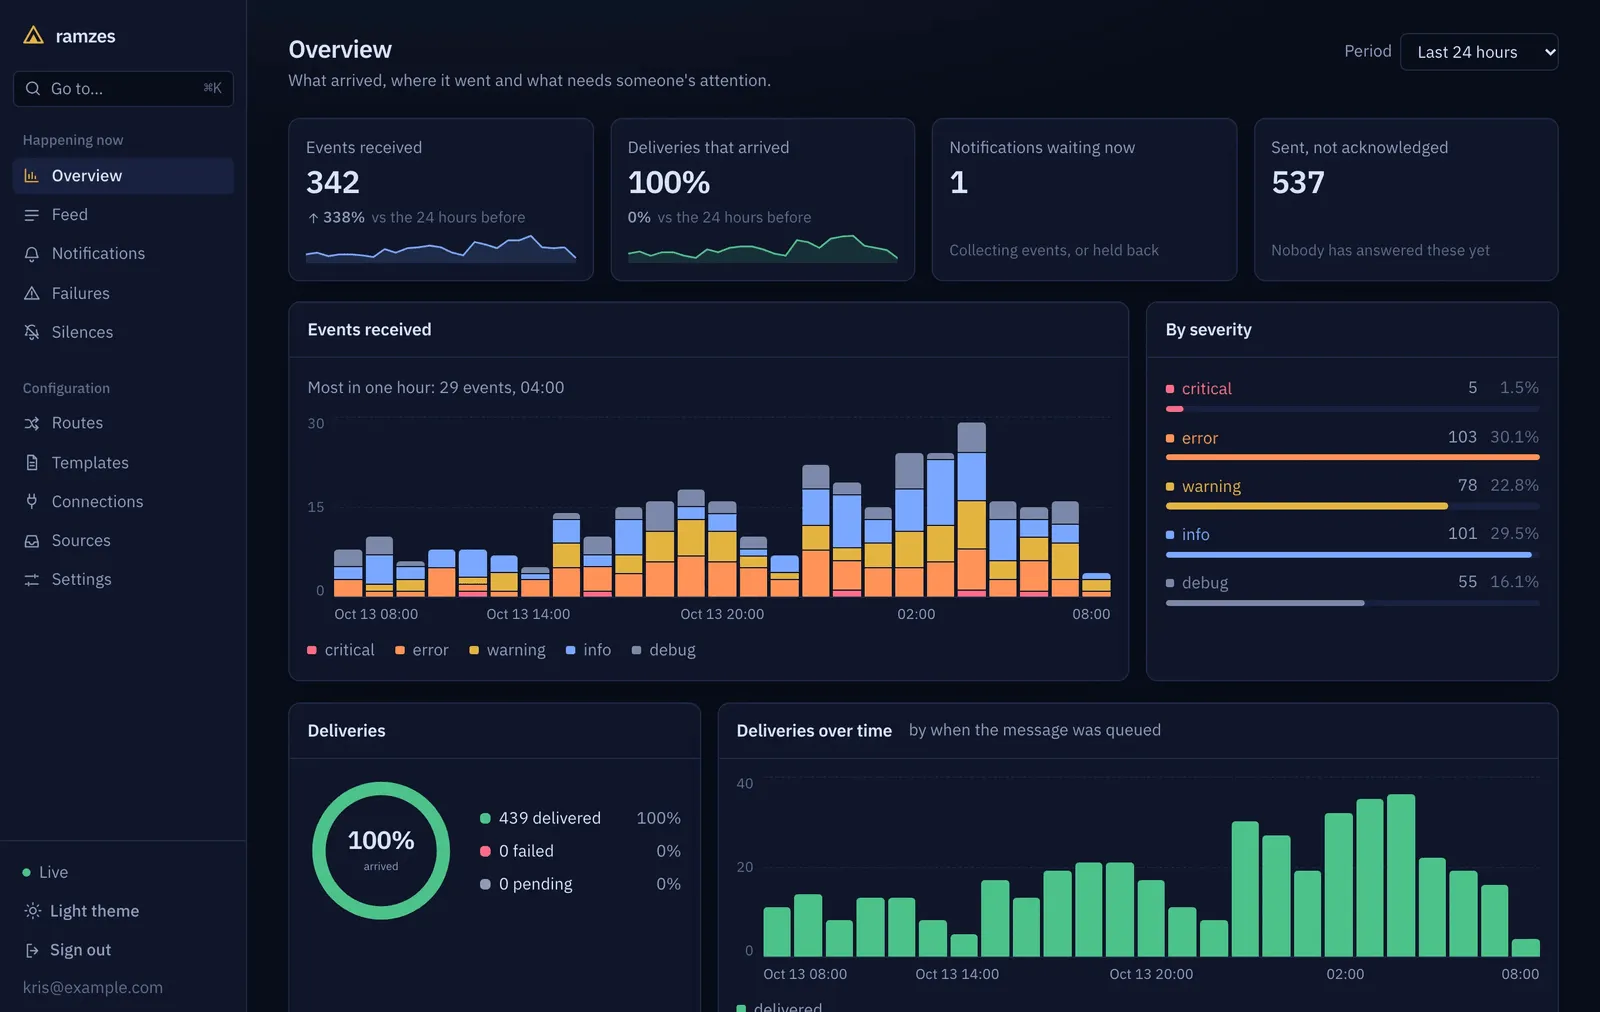Screen dimensions: 1600x1012
Task: Go to Notifications in the sidebar
Action: 123,254
